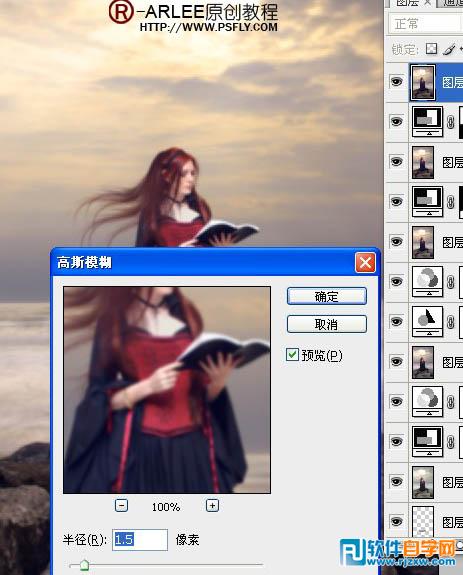Toggle the 预览 preview checkbox
Viewport: 463px width, 575px height.
292,355
